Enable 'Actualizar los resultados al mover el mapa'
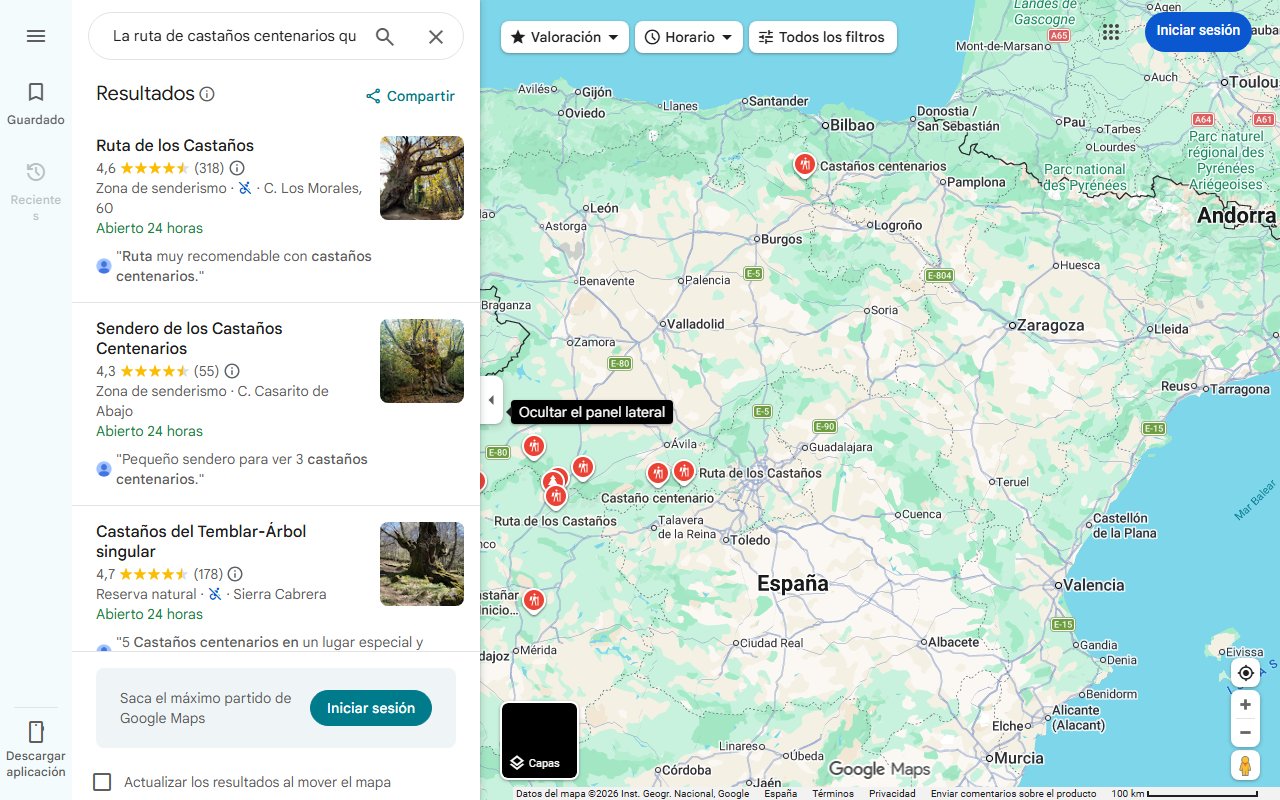 102,782
